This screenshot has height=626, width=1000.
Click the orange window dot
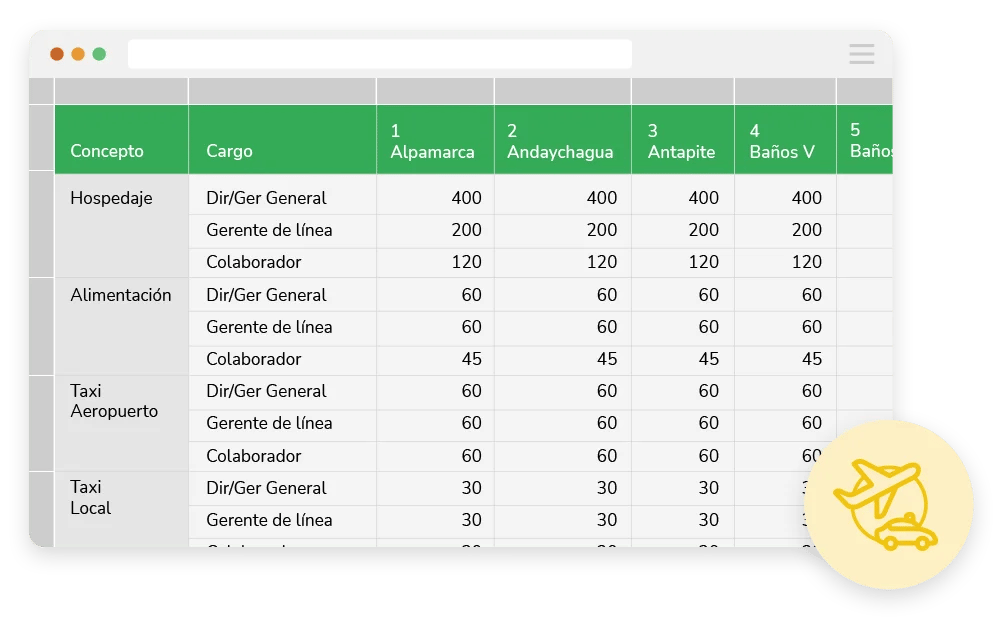point(78,54)
